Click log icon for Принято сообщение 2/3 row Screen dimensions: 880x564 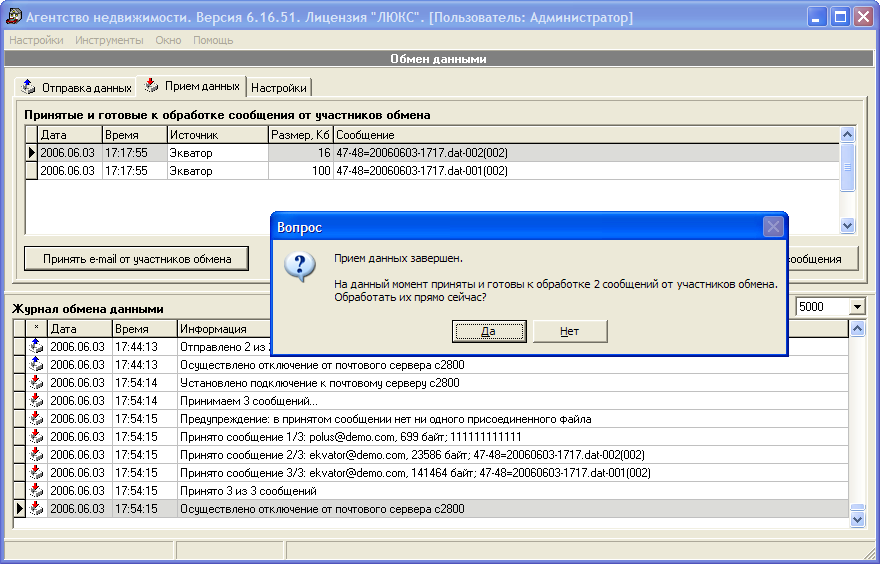(x=36, y=455)
